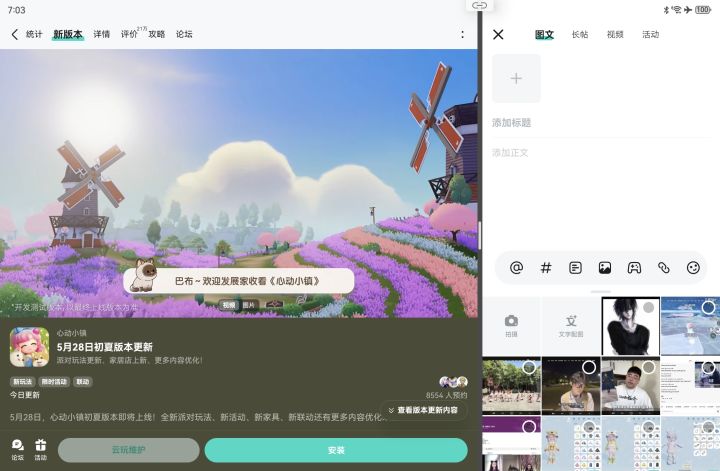Focus the 添加标题 title field
The height and width of the screenshot is (471, 720).
tap(602, 123)
